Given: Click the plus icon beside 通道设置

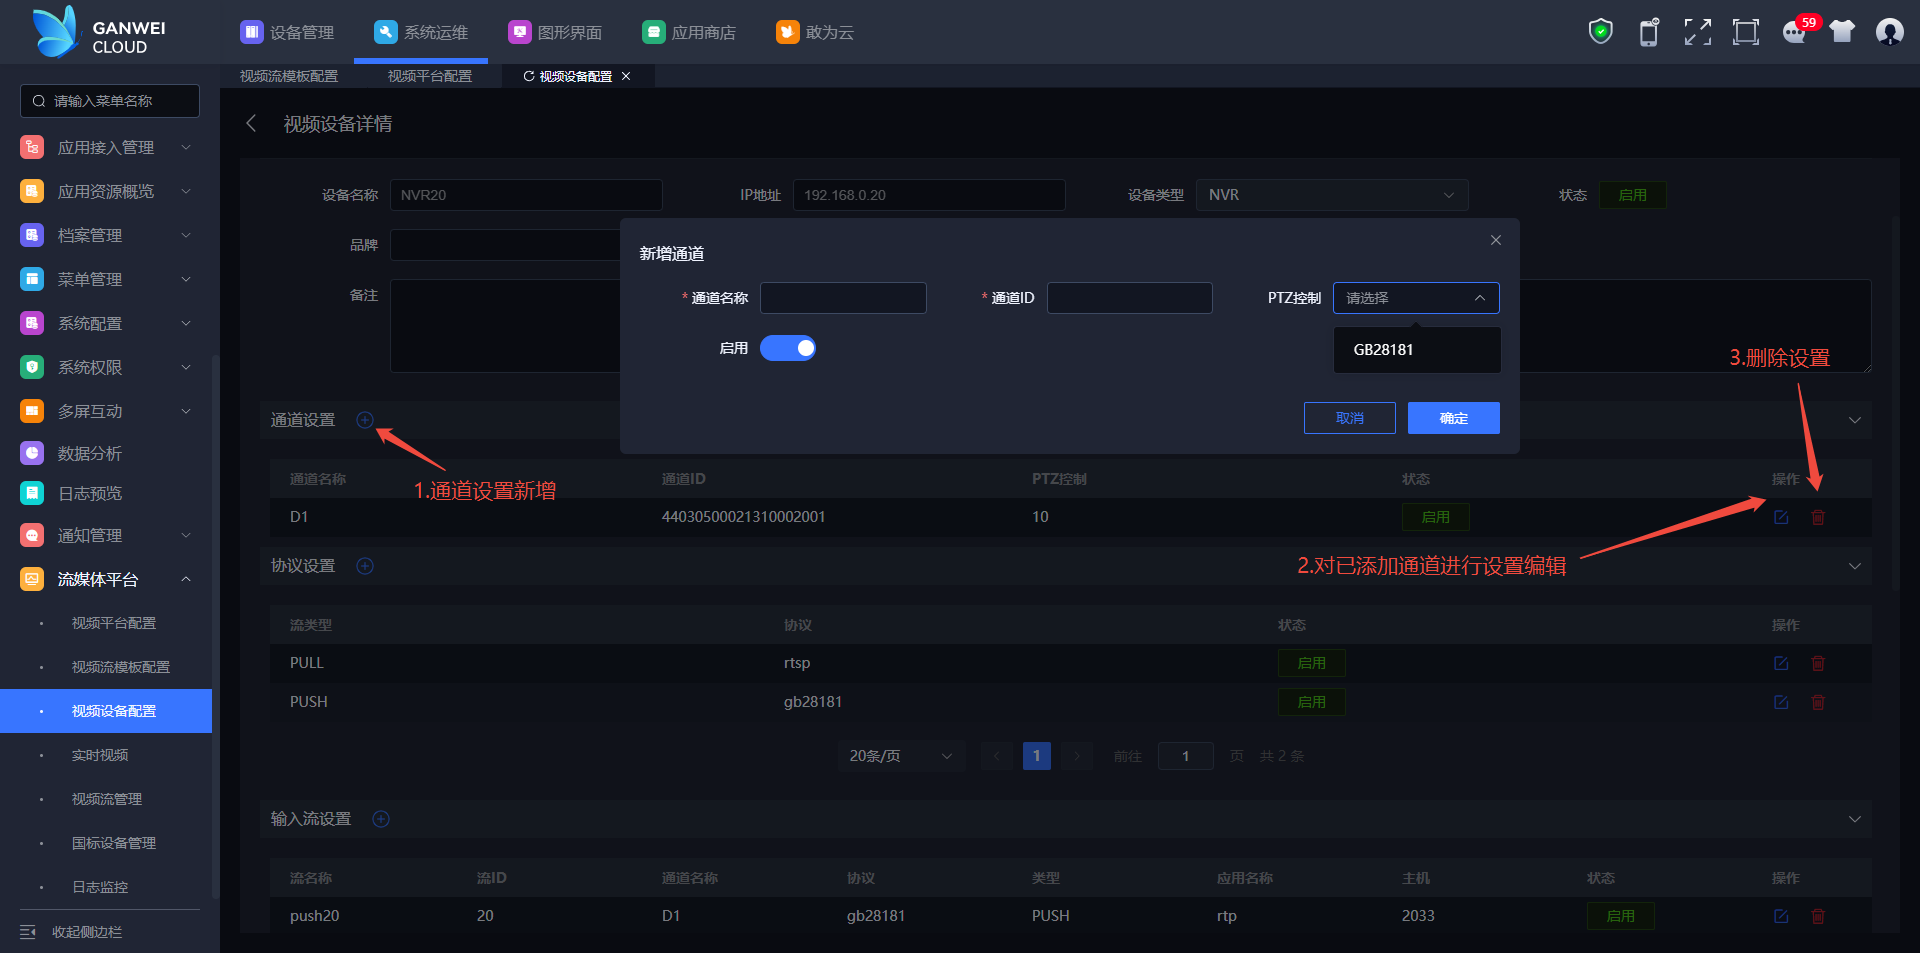Looking at the screenshot, I should 365,420.
